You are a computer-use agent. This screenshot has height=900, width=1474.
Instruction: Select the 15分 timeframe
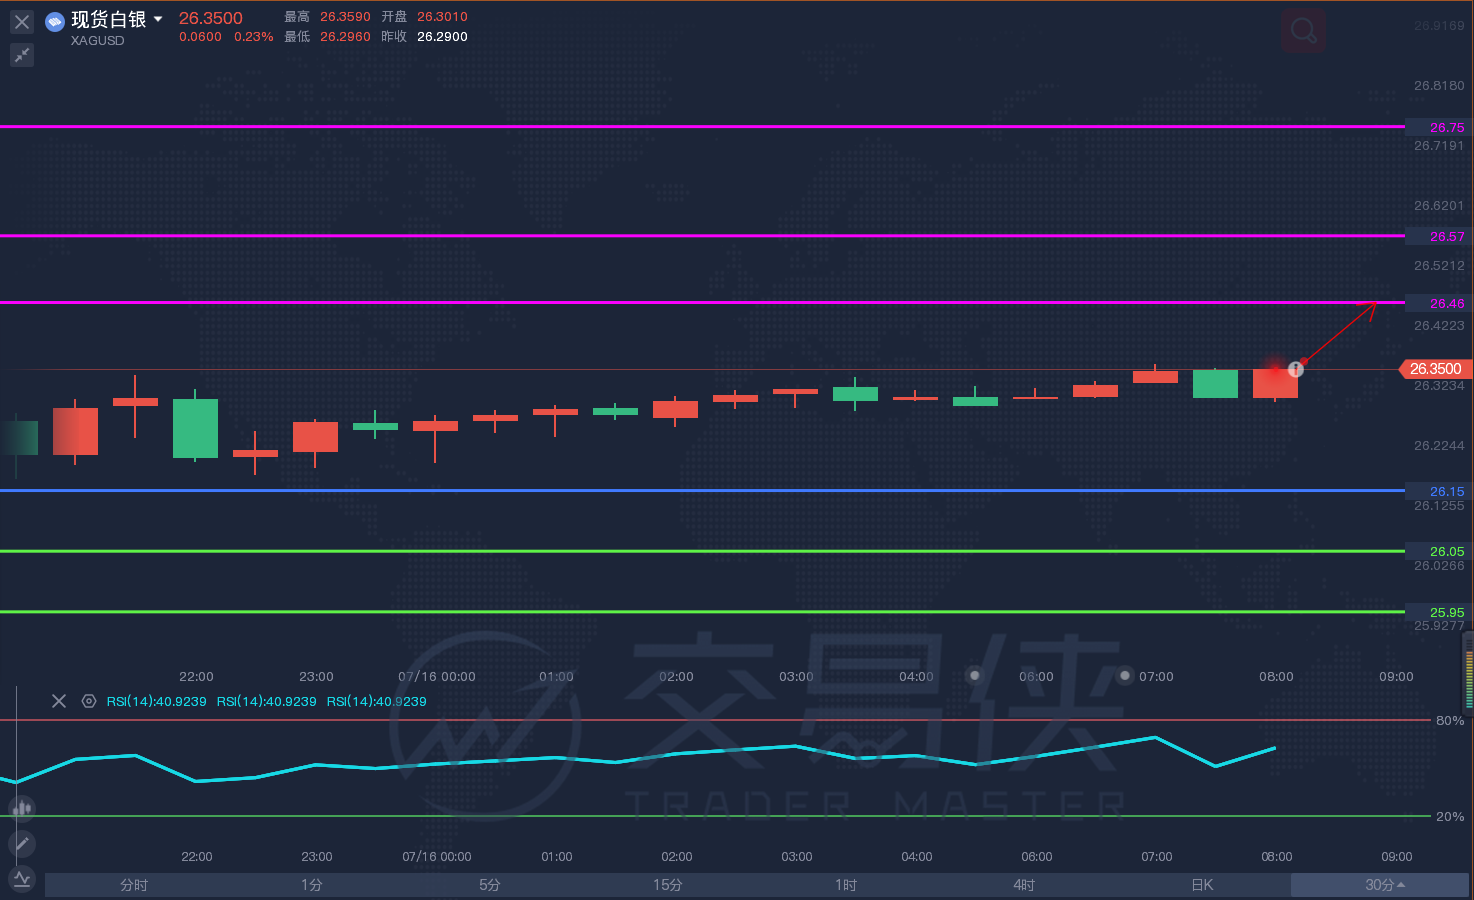tap(668, 885)
